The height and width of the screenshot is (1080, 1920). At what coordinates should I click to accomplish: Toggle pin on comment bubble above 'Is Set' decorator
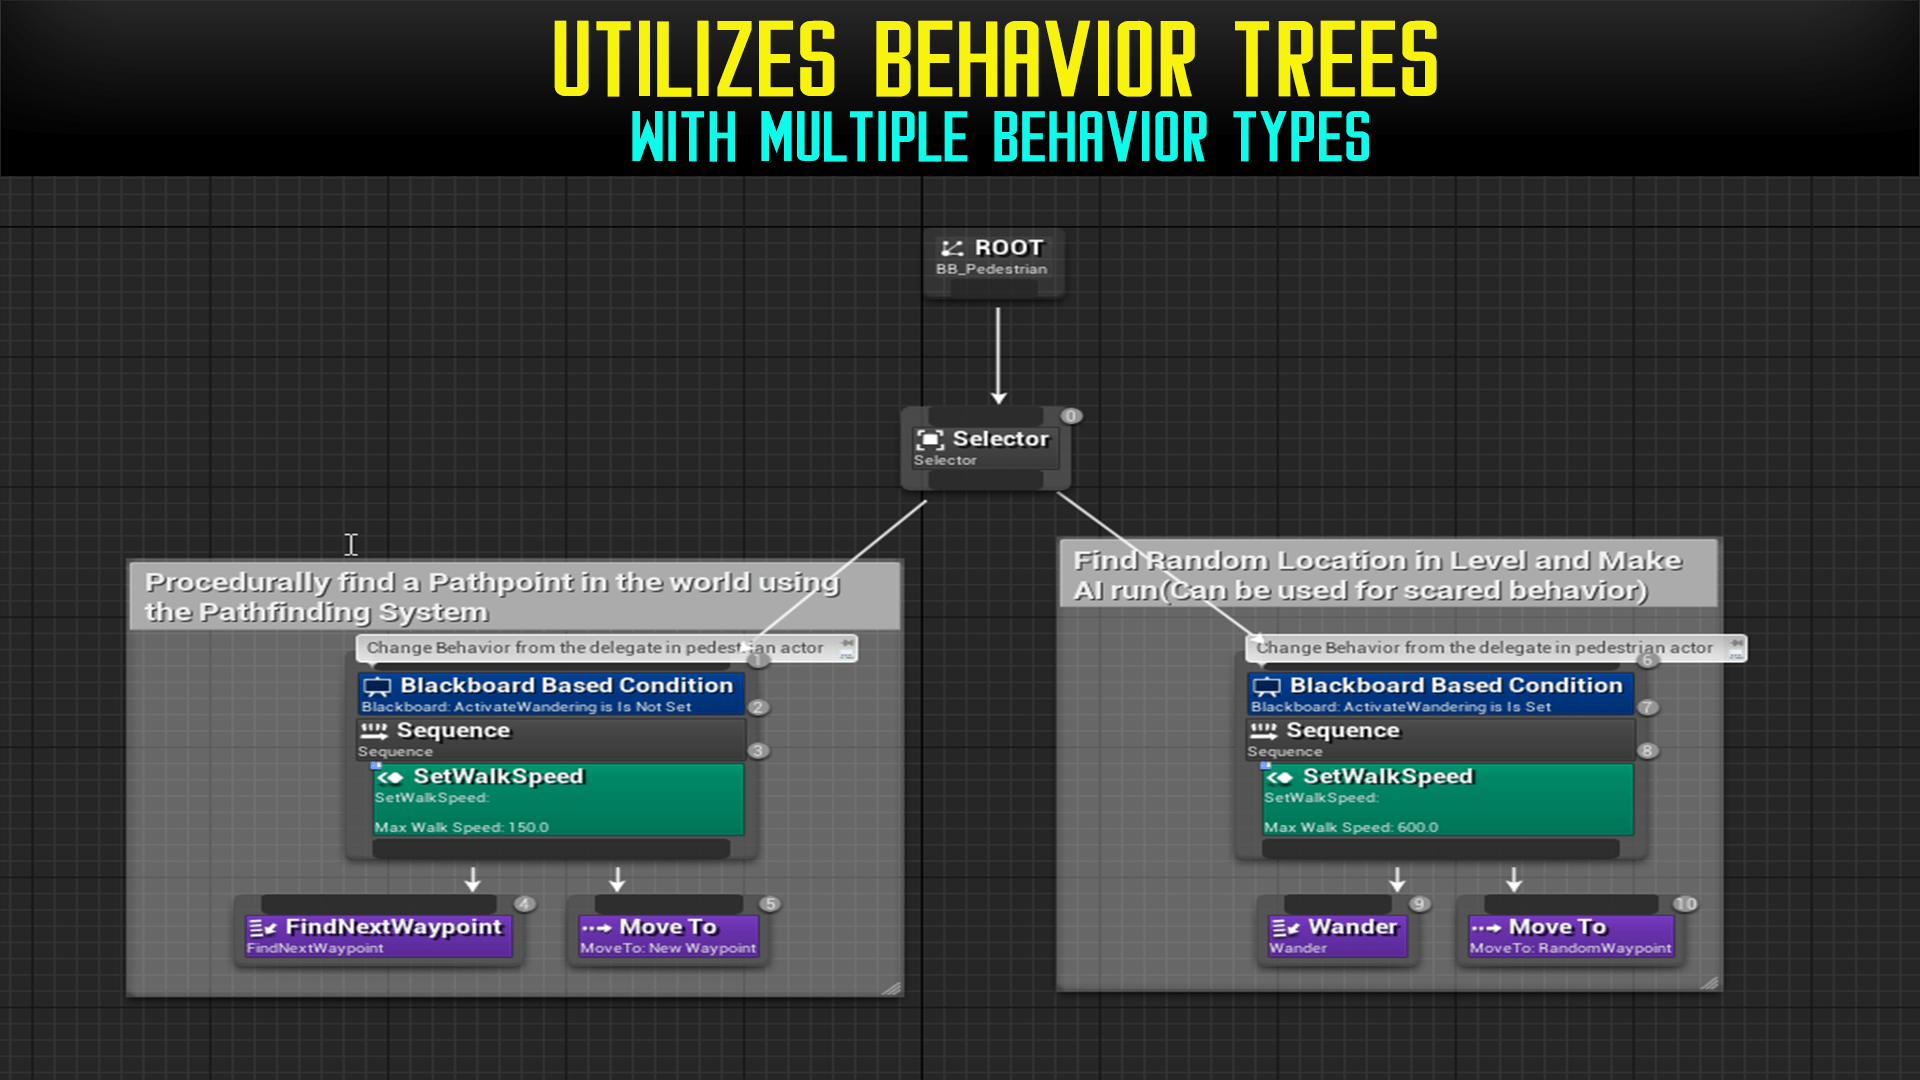pyautogui.click(x=1737, y=643)
